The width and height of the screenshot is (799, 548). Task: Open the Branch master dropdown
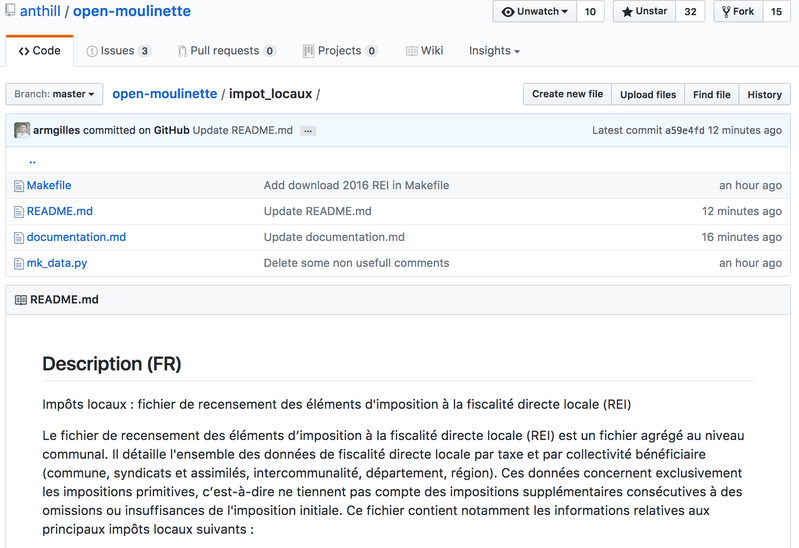tap(54, 94)
